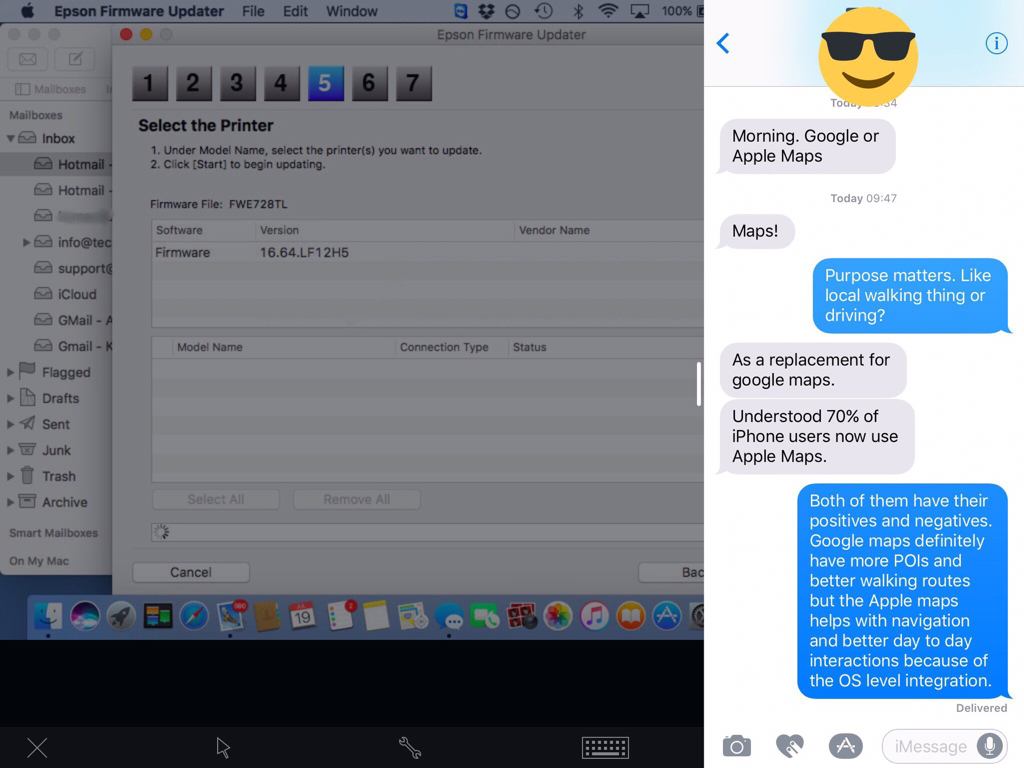The height and width of the screenshot is (768, 1024).
Task: Click Firmware row version 16.64.LF12H5
Action: [428, 253]
